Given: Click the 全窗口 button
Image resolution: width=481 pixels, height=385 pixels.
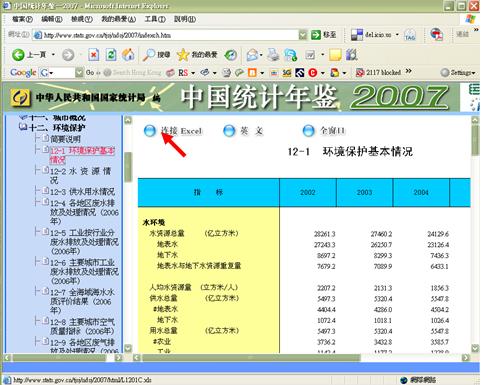Looking at the screenshot, I should [324, 131].
